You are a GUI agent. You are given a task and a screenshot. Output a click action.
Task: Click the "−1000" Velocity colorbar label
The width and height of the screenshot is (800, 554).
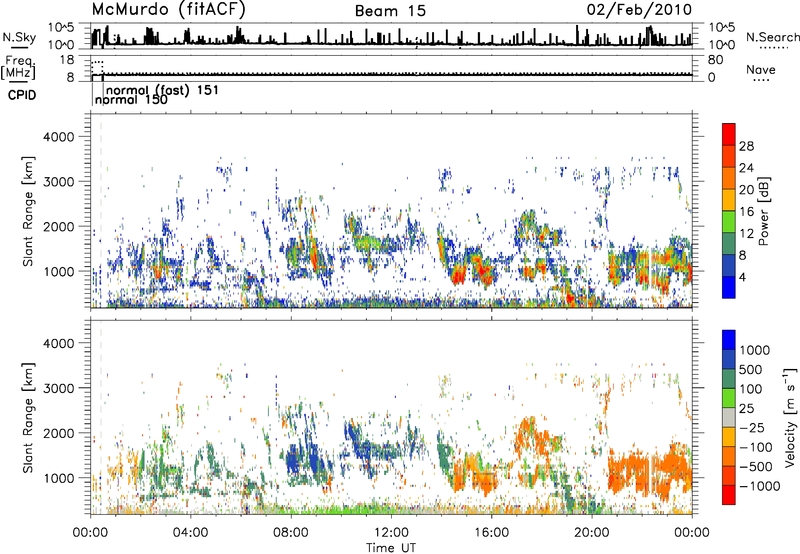(760, 486)
